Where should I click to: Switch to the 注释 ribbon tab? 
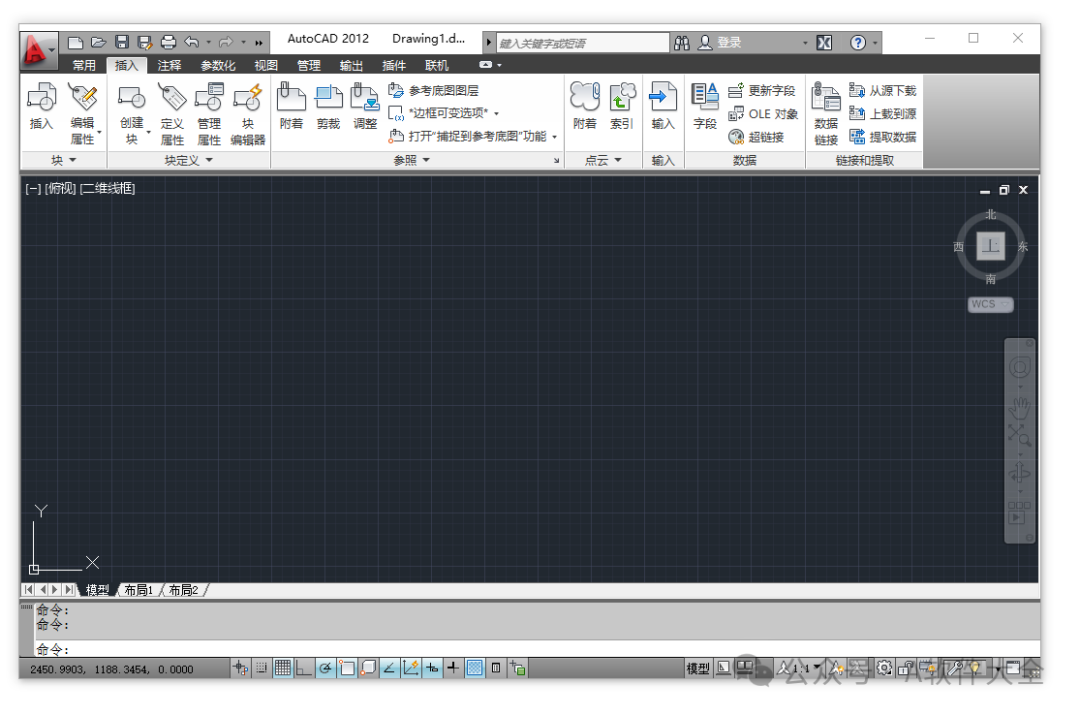click(x=169, y=65)
